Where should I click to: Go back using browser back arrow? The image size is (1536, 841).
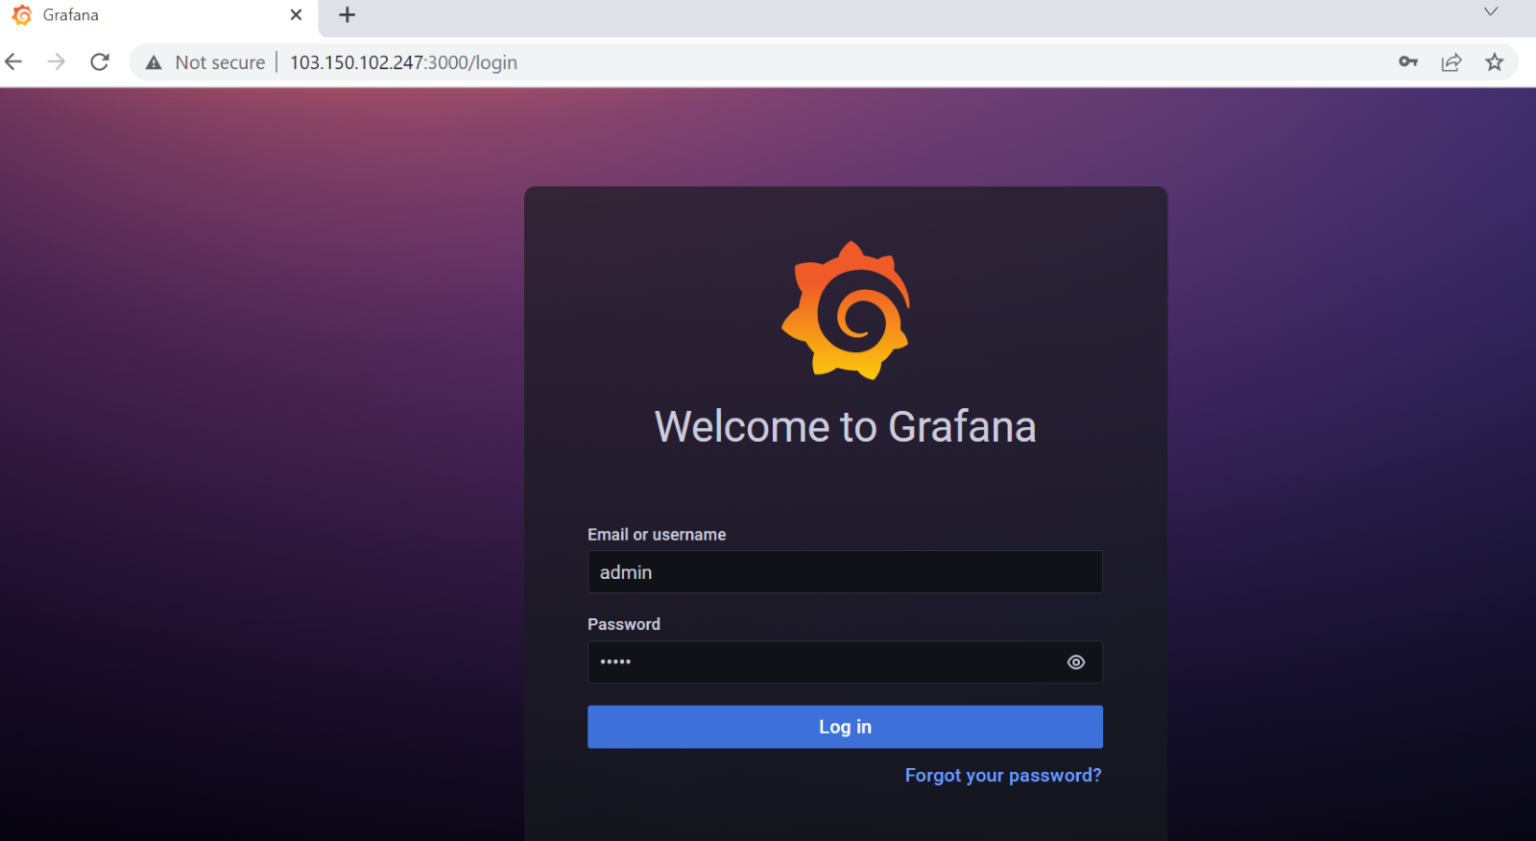click(14, 62)
